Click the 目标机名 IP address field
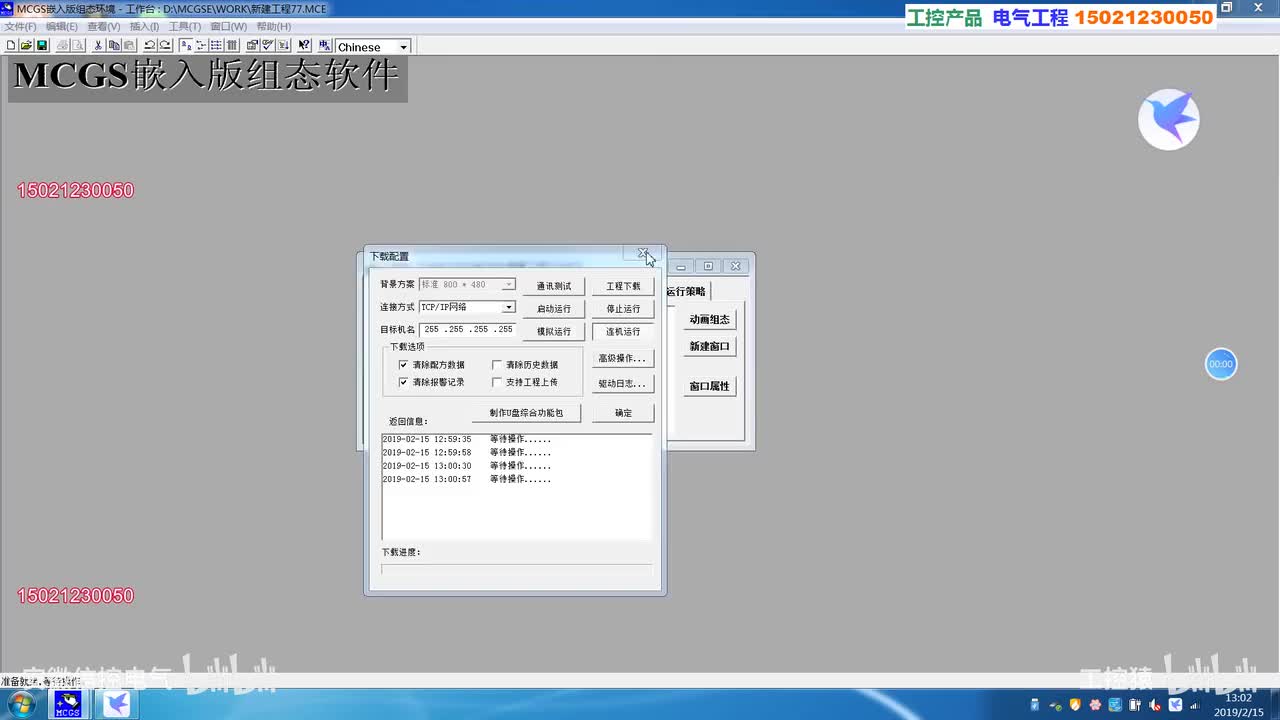The image size is (1280, 720). click(467, 329)
